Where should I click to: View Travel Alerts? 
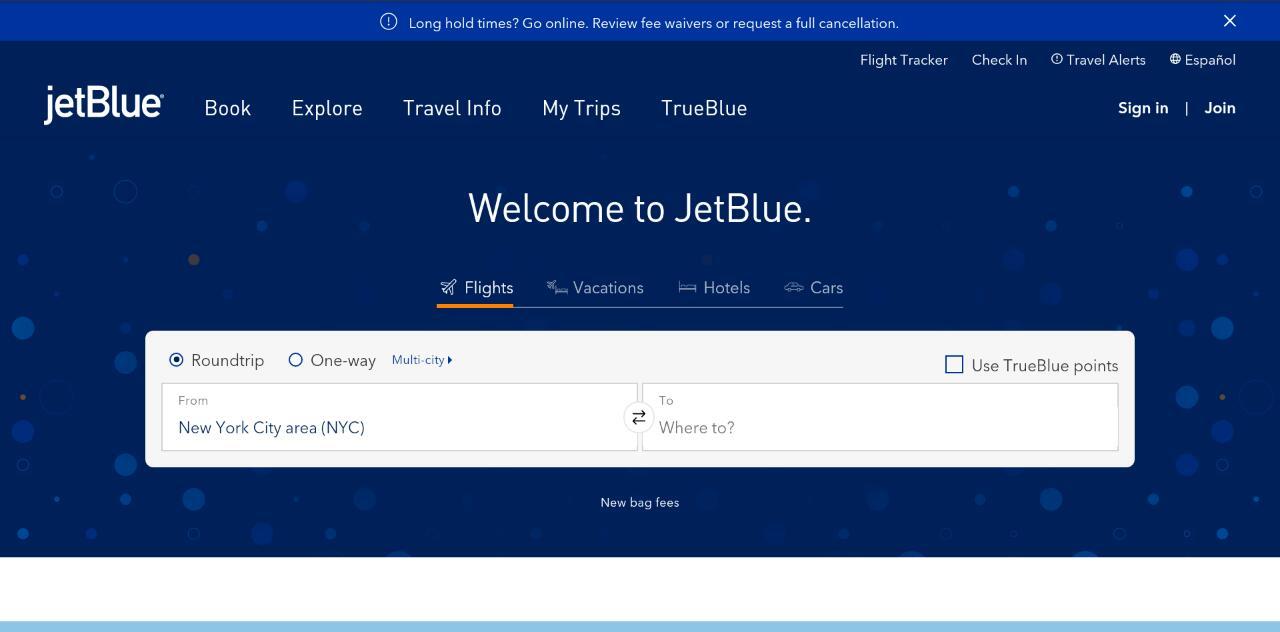tap(1098, 60)
